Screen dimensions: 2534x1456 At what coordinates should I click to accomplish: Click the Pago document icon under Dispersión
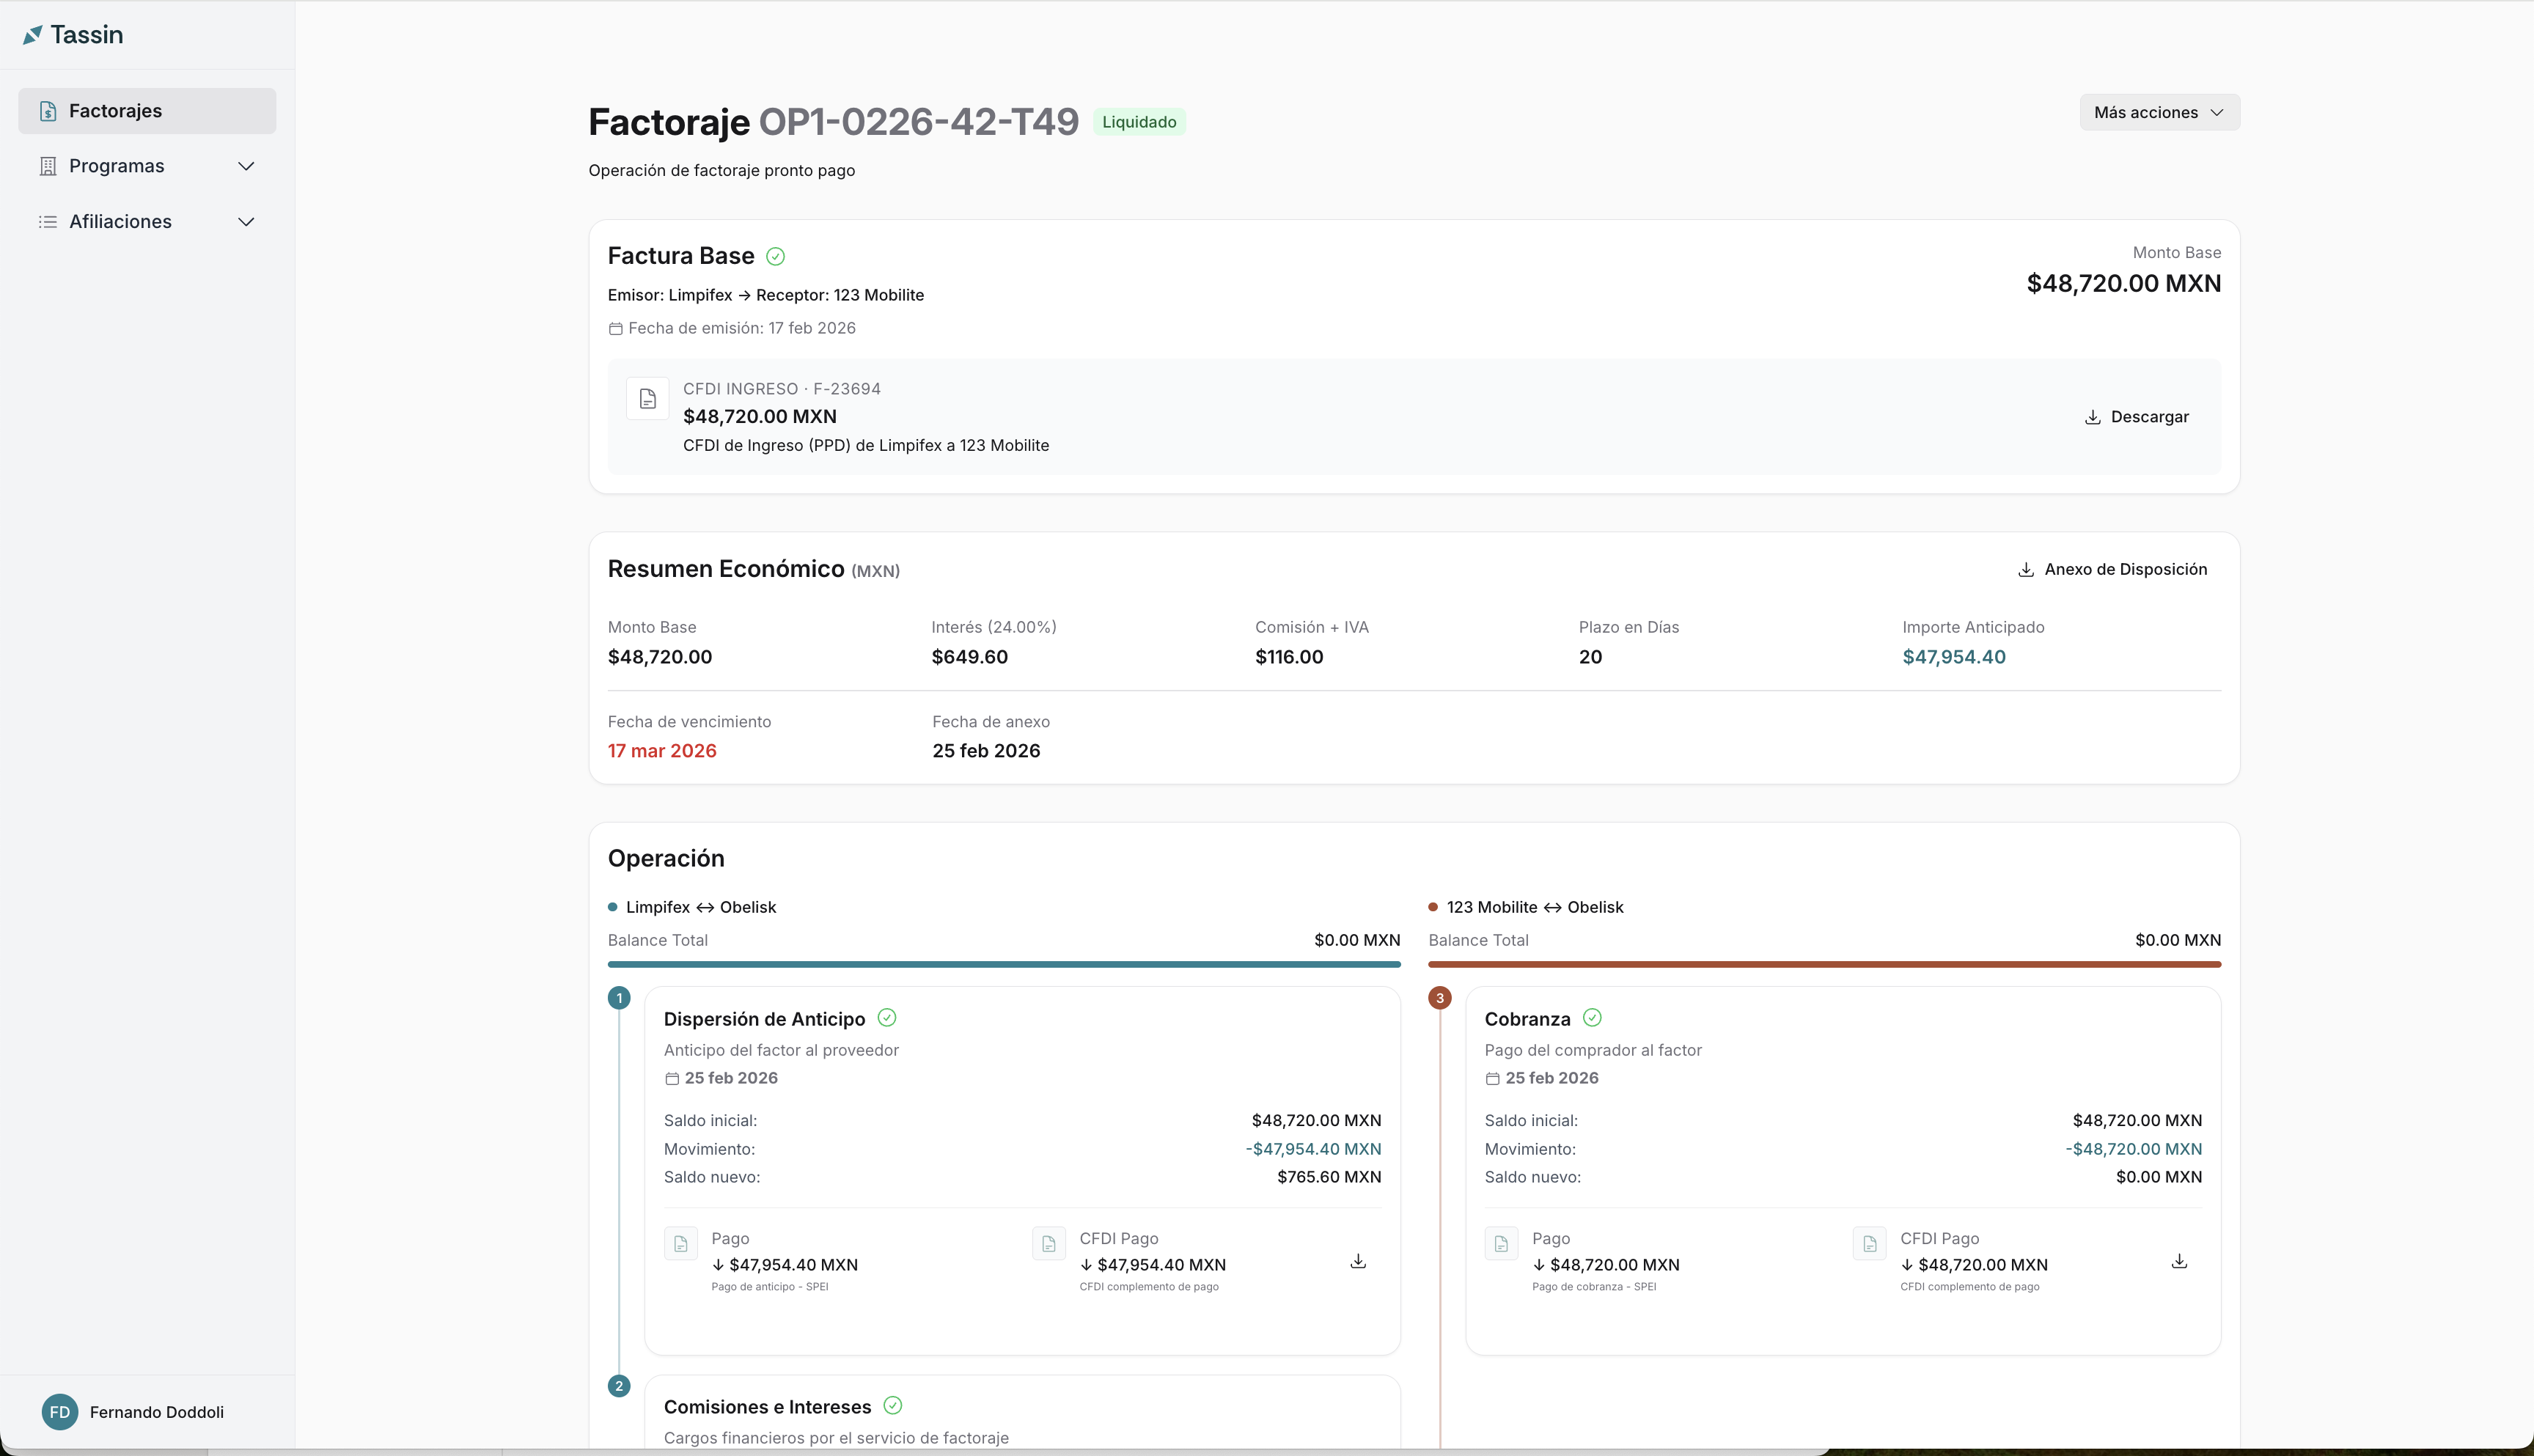point(680,1244)
